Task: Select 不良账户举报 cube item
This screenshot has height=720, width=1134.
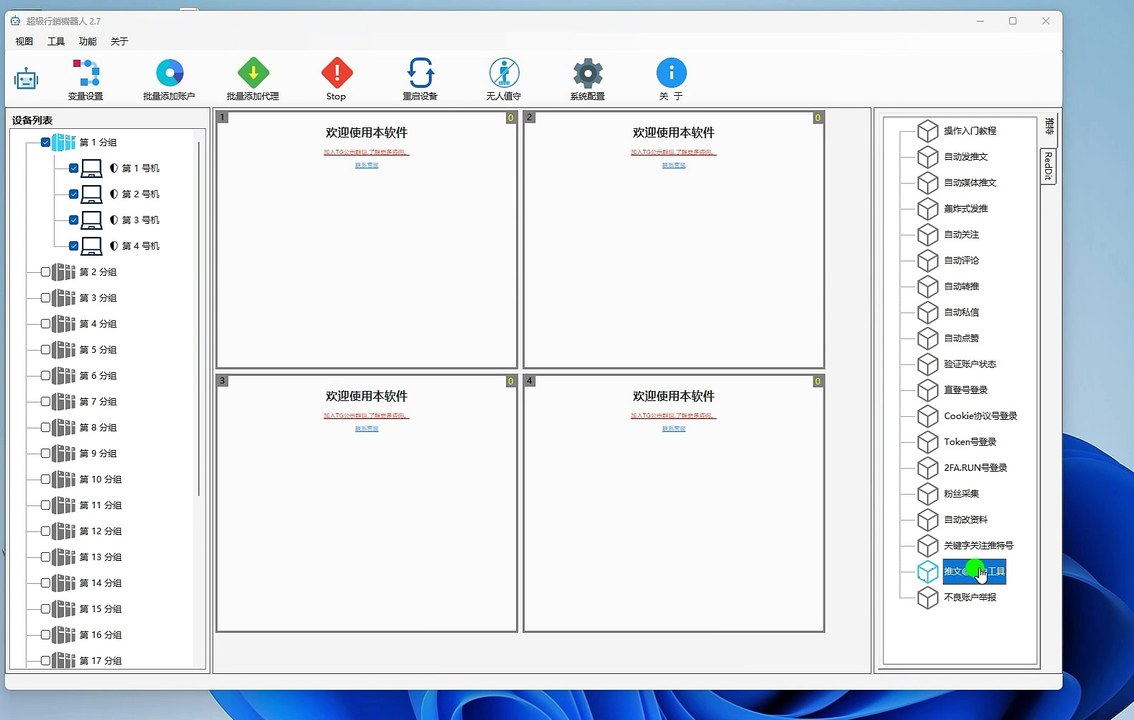Action: coord(957,597)
